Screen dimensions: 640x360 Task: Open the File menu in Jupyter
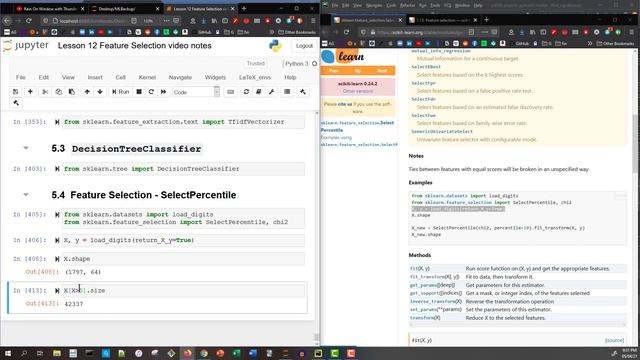tap(20, 77)
